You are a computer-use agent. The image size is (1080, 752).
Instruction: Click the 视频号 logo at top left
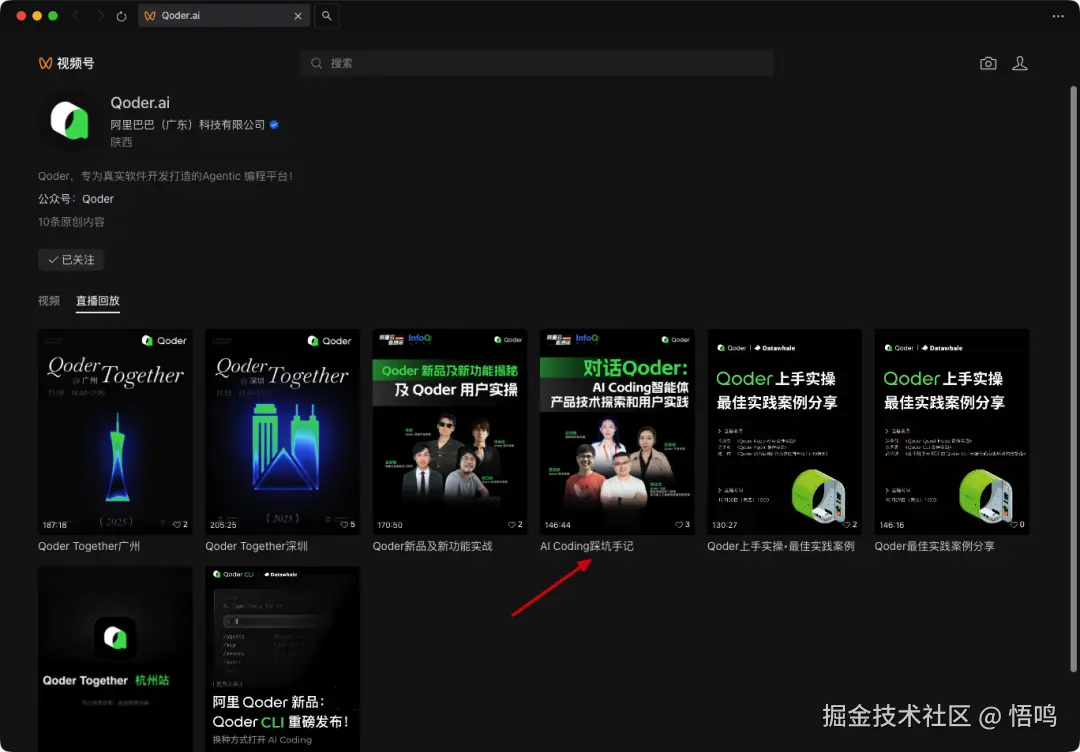tap(66, 62)
